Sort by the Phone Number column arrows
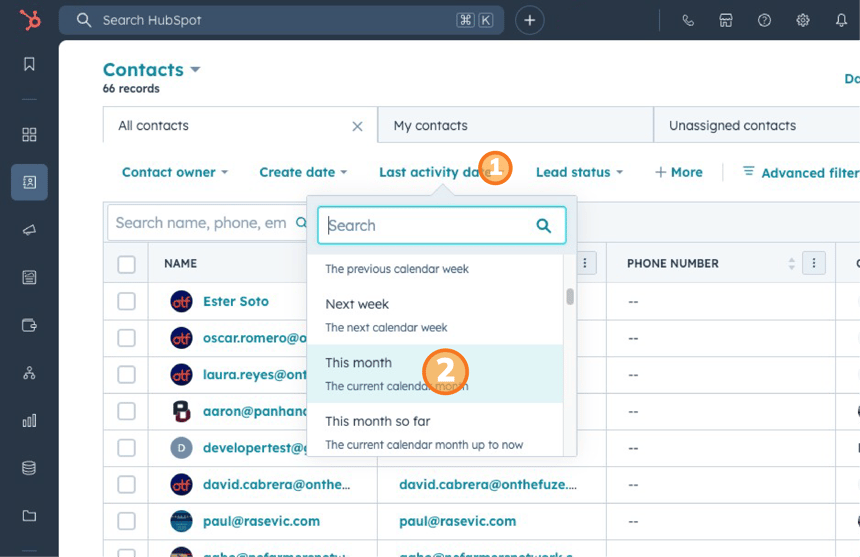This screenshot has height=557, width=860. point(791,263)
